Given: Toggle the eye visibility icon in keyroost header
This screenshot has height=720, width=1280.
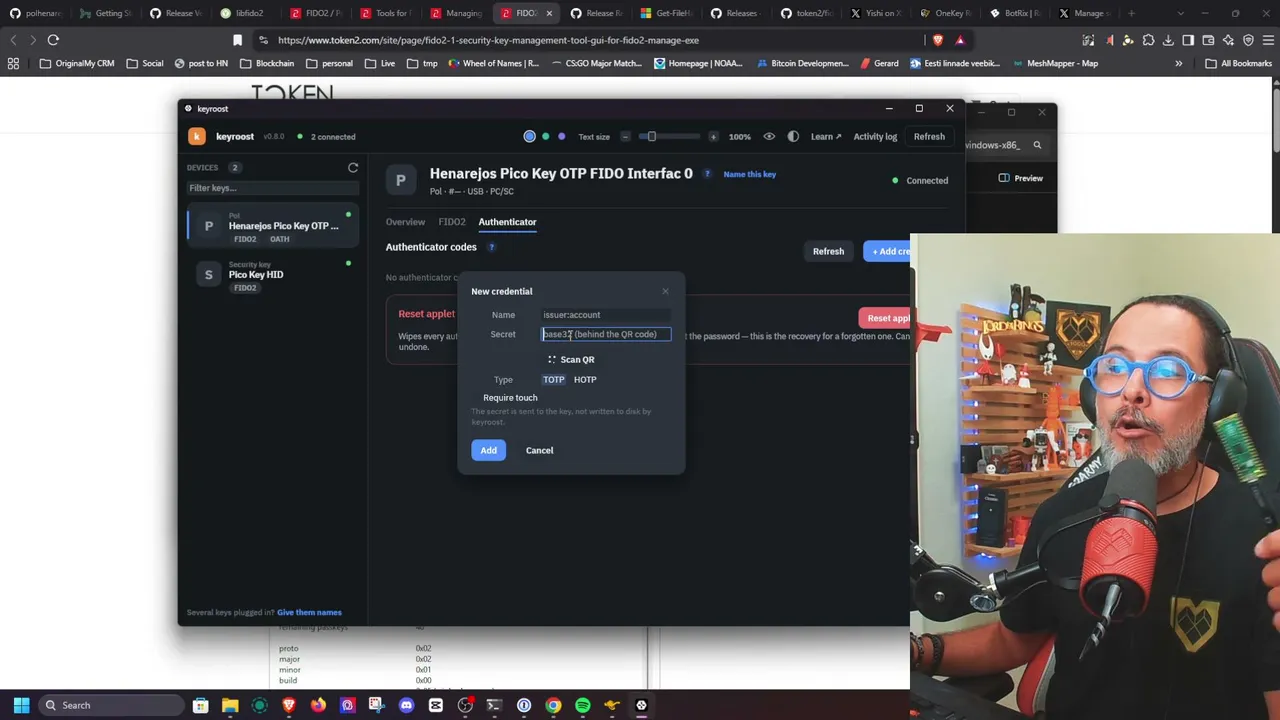Looking at the screenshot, I should 769,136.
